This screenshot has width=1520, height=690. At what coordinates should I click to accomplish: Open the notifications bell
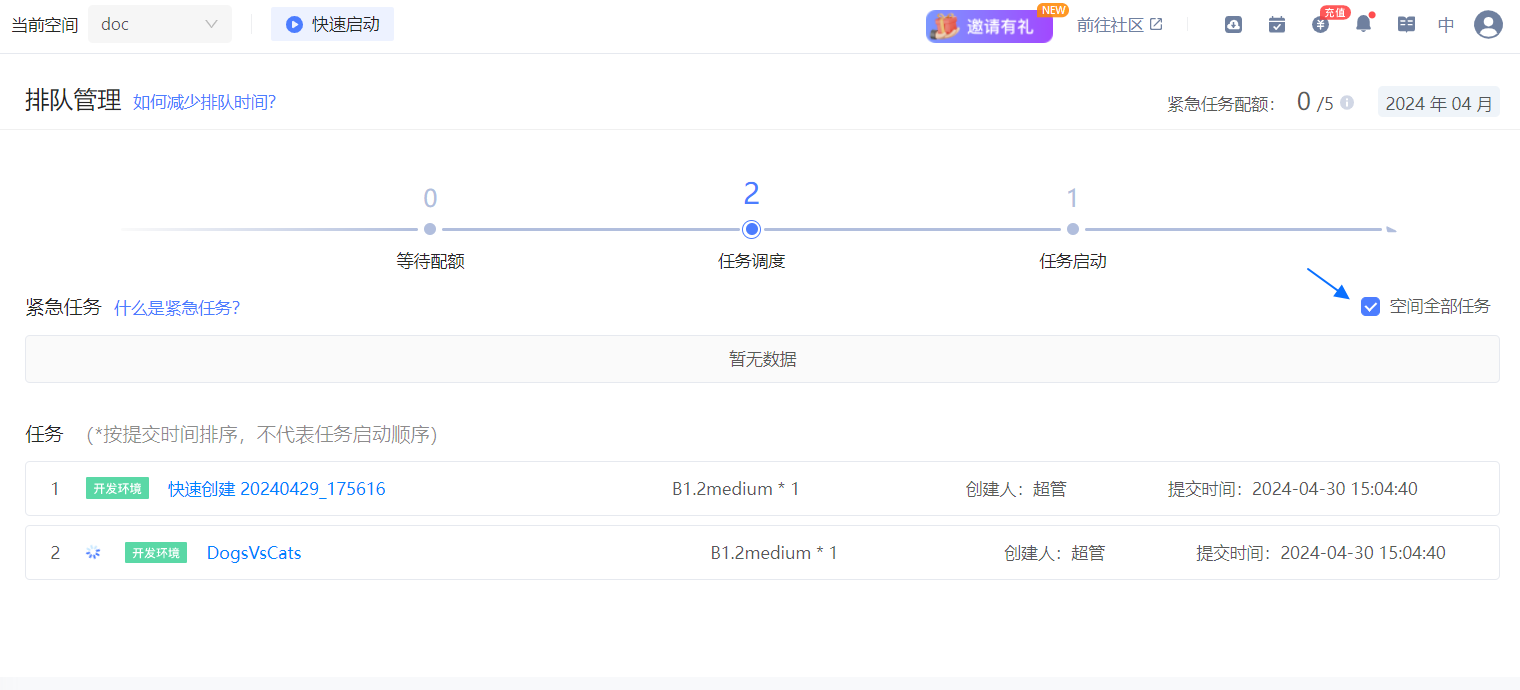[1363, 25]
